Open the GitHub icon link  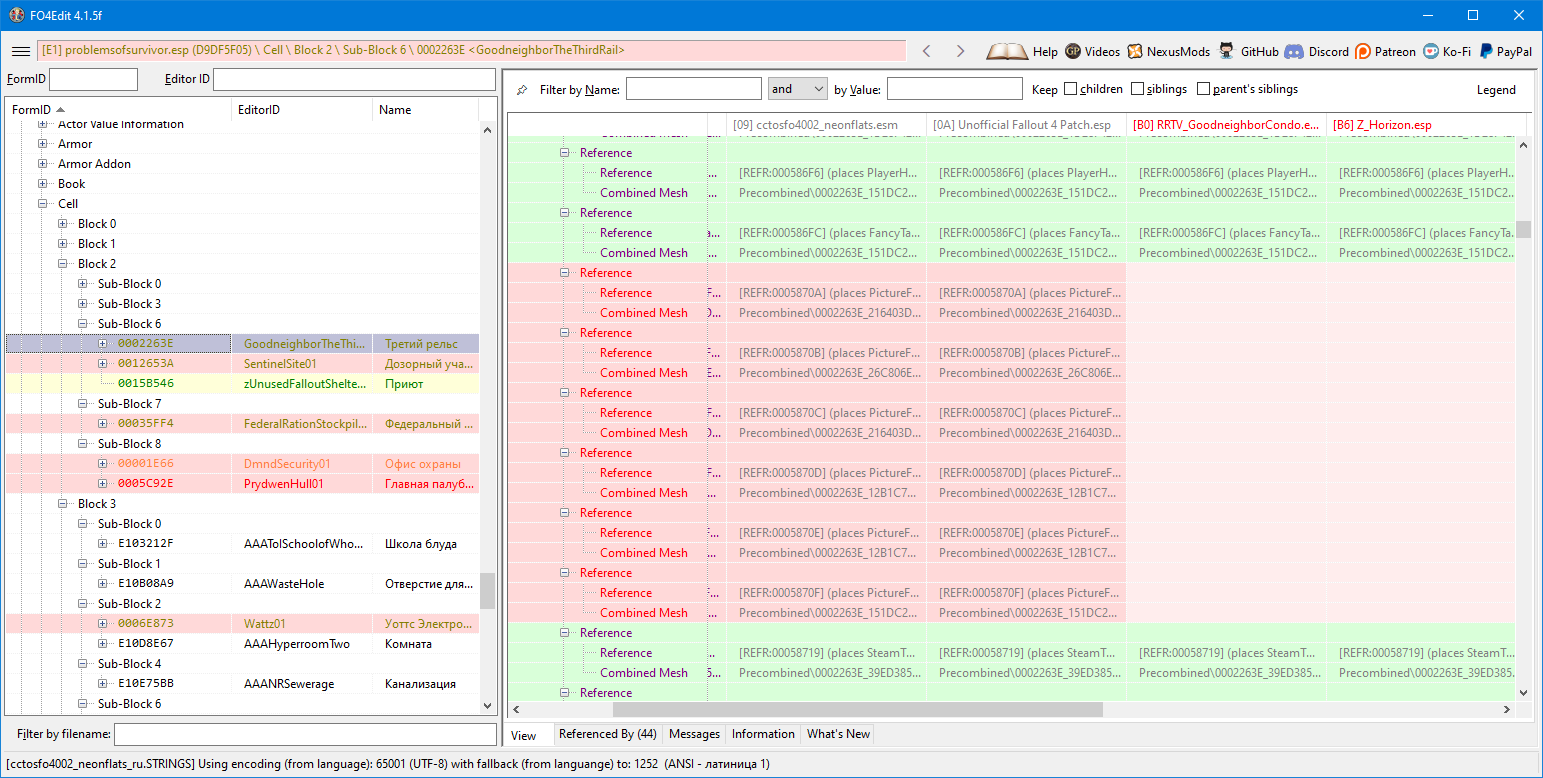[1226, 51]
